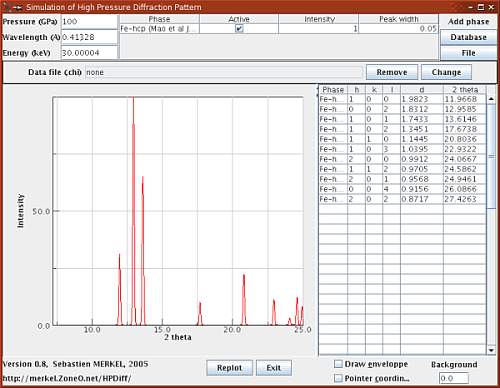Click Replot to redraw the pattern
The width and height of the screenshot is (500, 388).
(229, 368)
